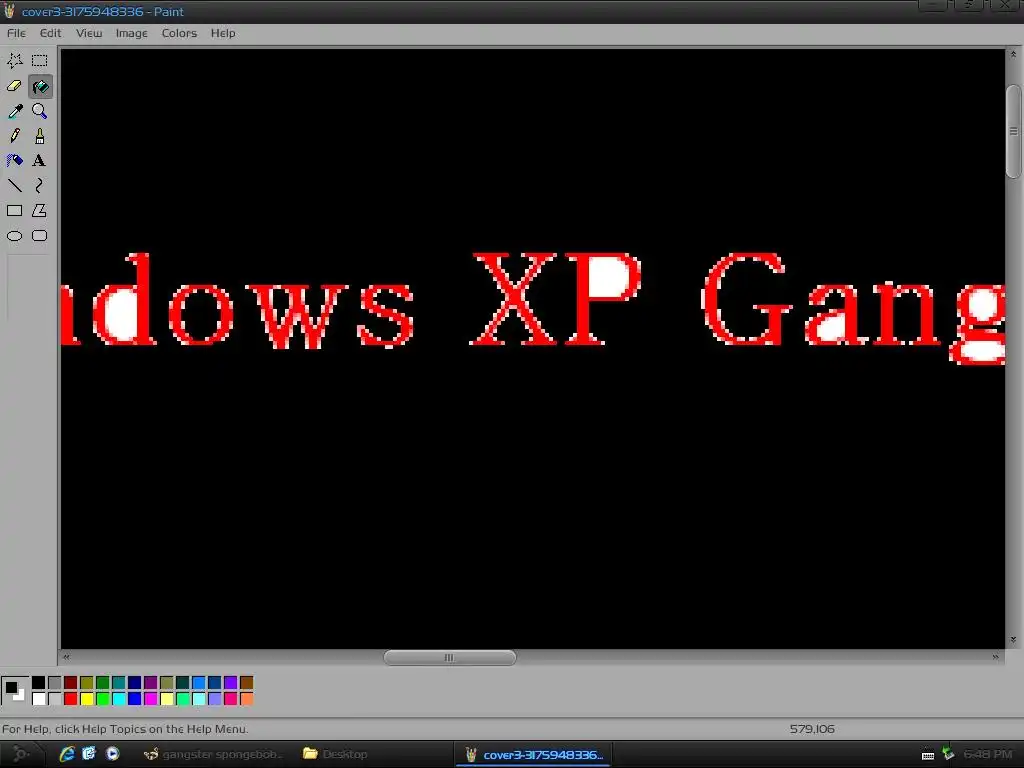
Task: Open the Edit menu
Action: [50, 33]
